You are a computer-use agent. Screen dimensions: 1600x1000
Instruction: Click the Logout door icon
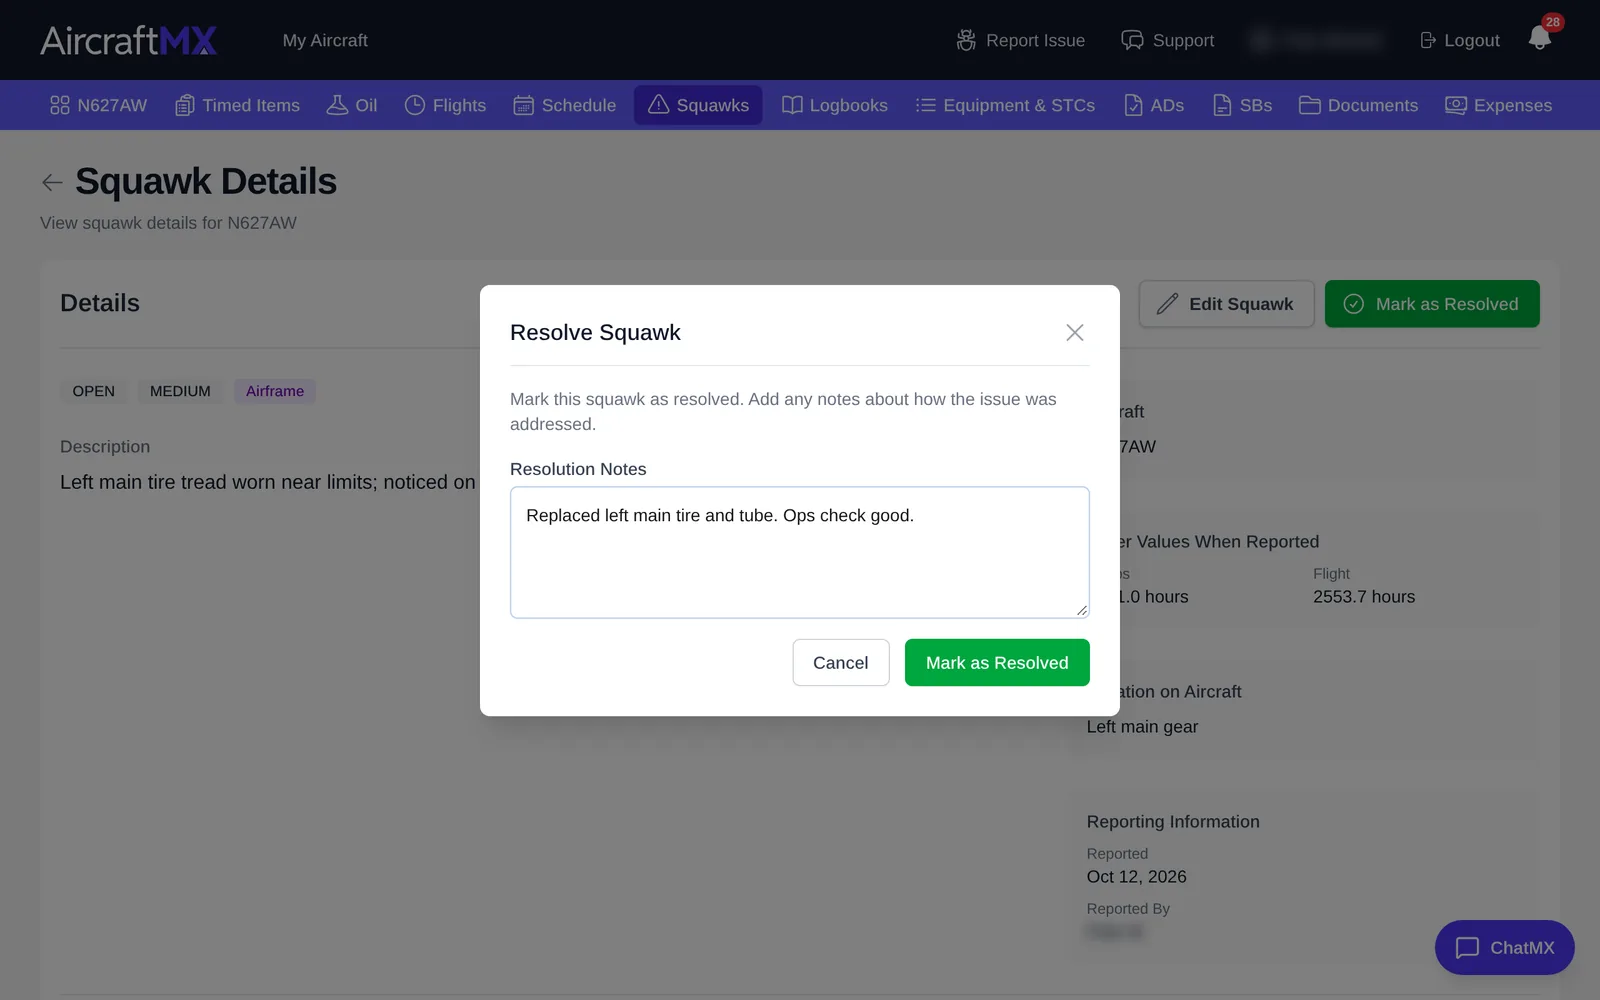(x=1428, y=40)
